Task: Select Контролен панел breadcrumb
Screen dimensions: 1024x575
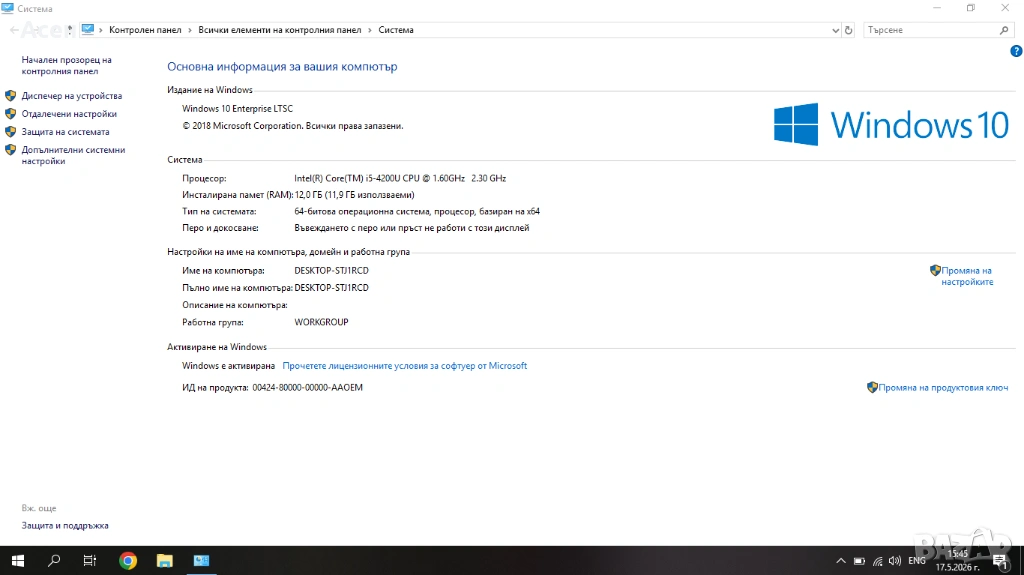Action: point(145,30)
